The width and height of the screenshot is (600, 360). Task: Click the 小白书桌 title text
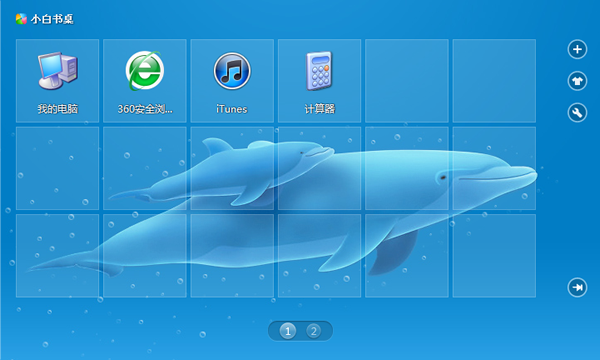52,19
